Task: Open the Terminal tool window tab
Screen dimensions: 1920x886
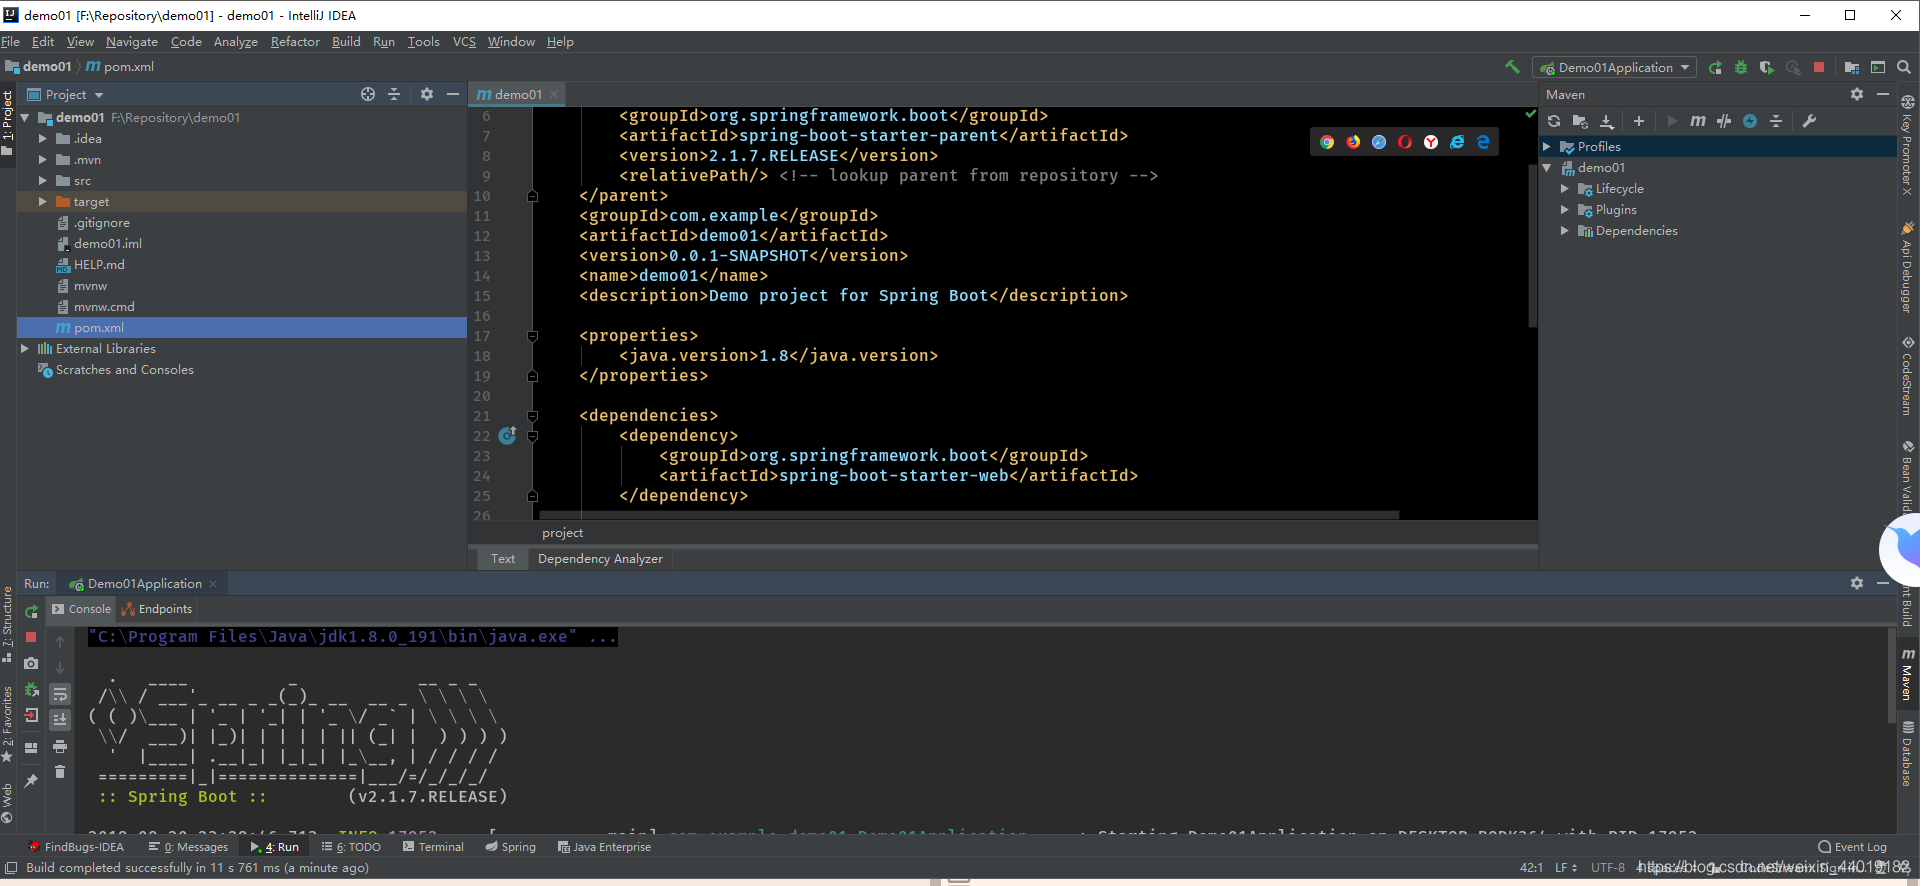Action: click(433, 847)
